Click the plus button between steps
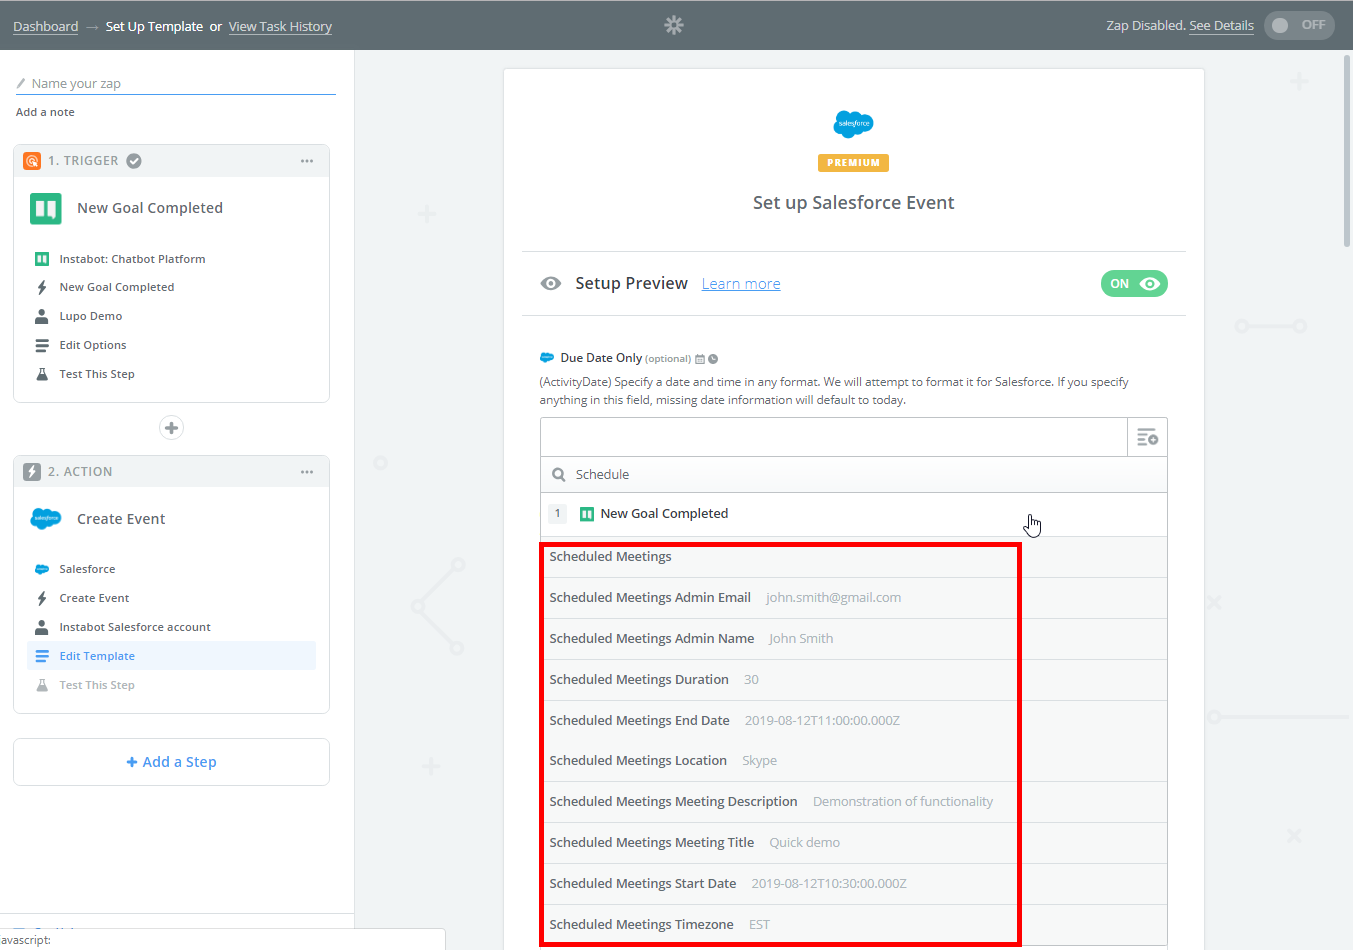The image size is (1353, 950). pos(171,428)
